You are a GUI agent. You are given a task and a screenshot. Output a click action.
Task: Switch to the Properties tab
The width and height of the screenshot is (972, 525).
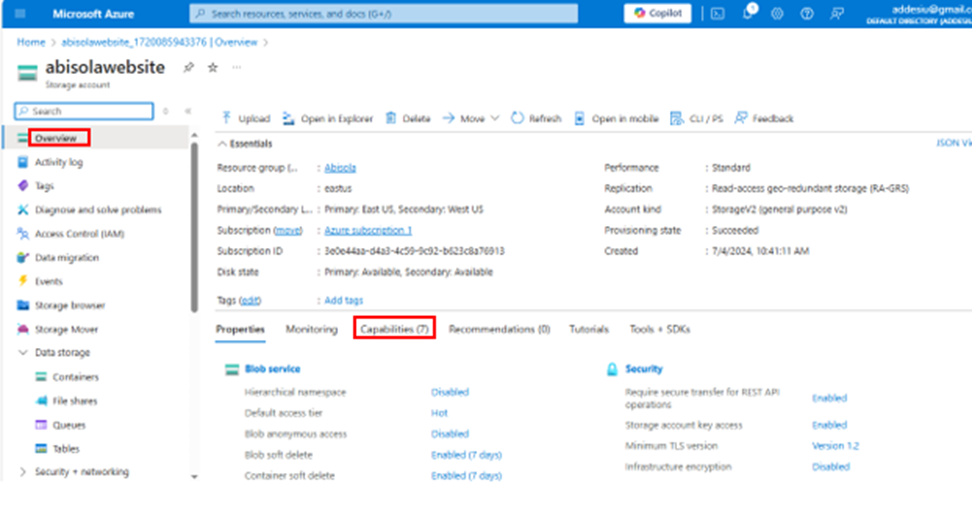(x=241, y=329)
